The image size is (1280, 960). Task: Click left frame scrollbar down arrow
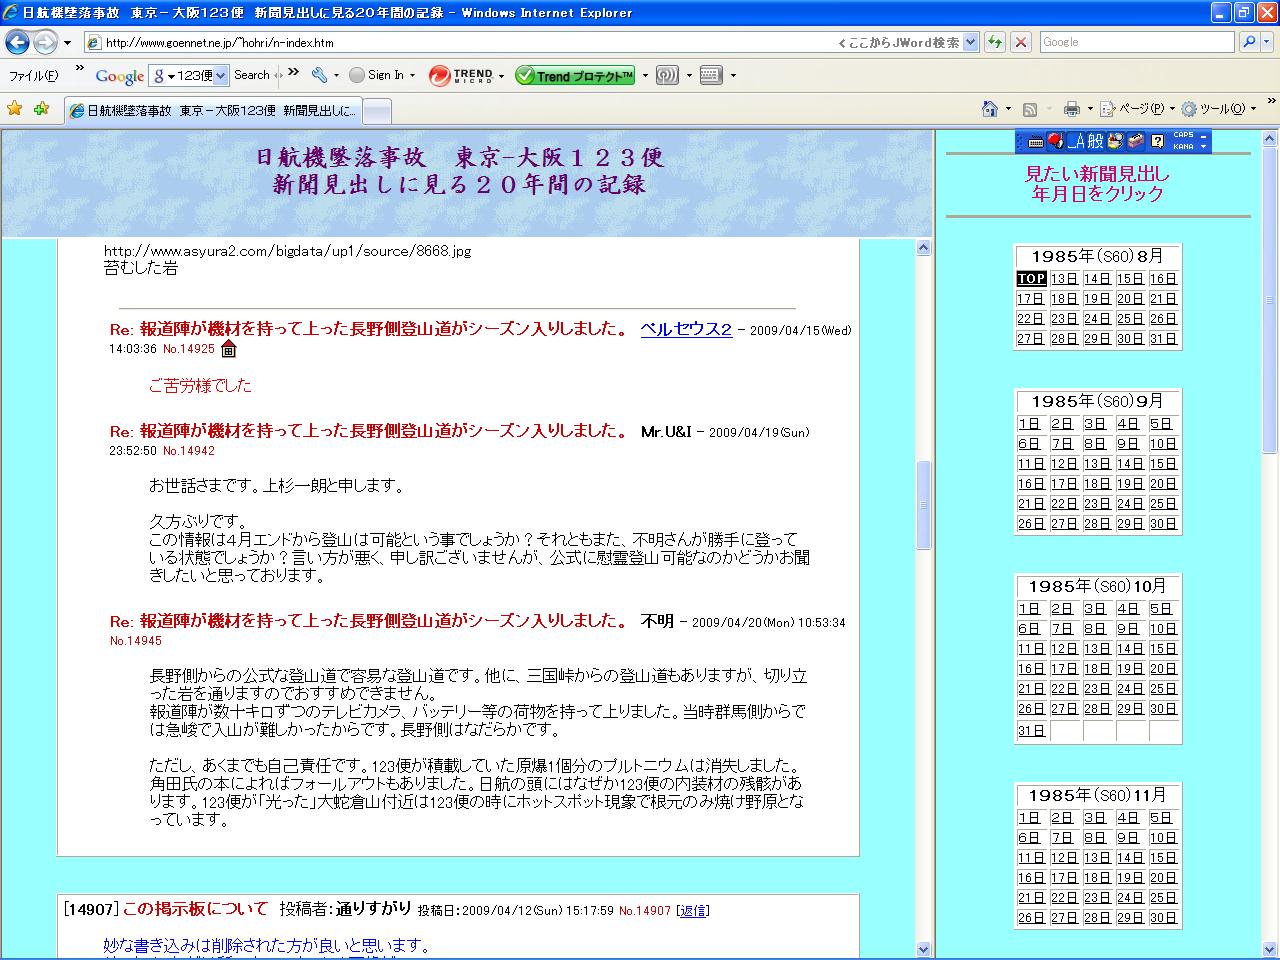pyautogui.click(x=924, y=949)
